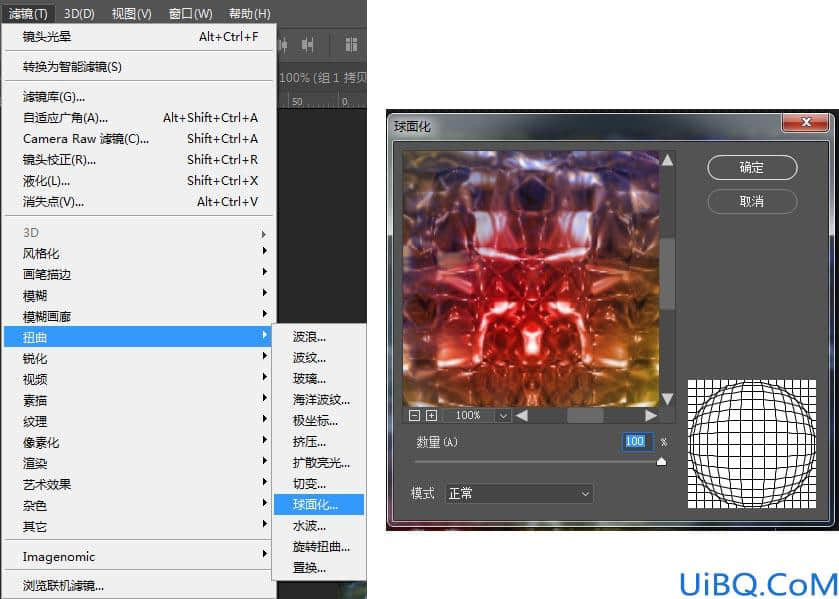The width and height of the screenshot is (839, 599).
Task: Open the 视图(V) menu
Action: [132, 13]
